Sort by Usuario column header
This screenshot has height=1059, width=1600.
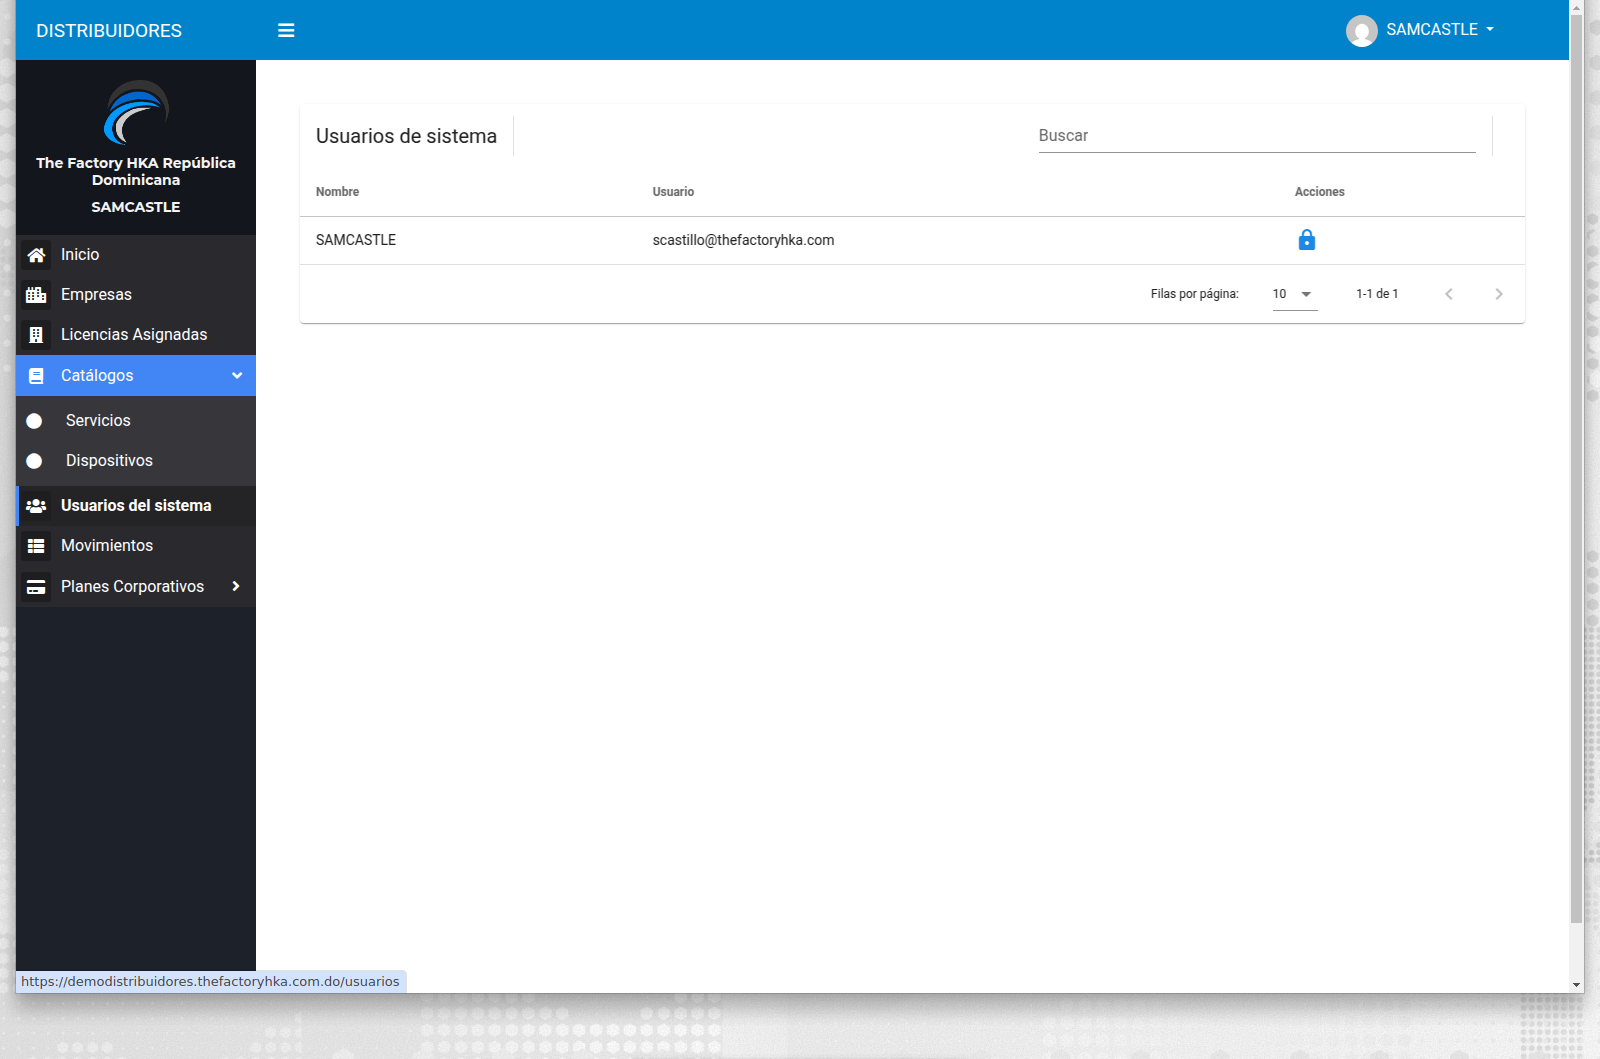tap(673, 192)
